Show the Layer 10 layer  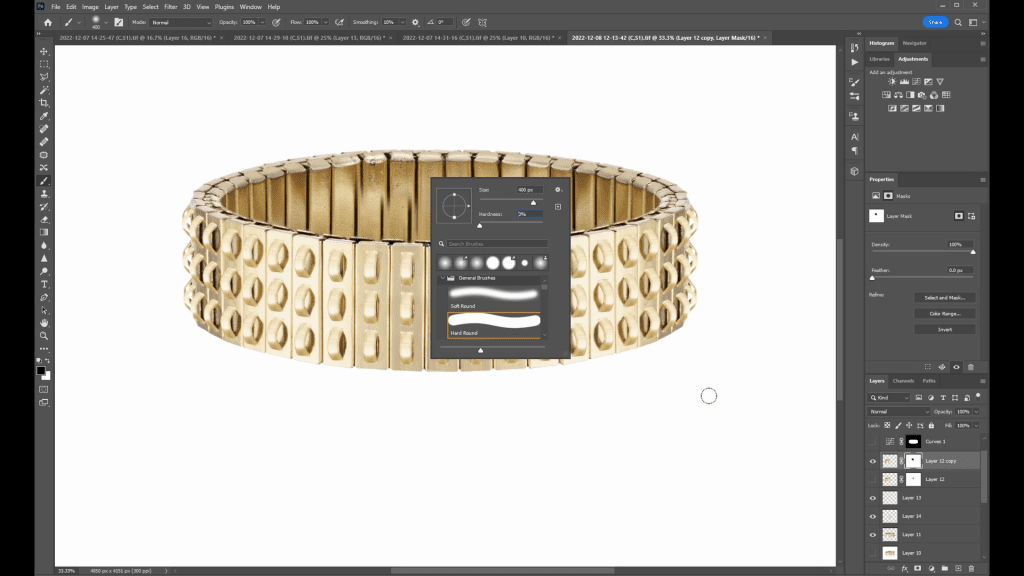coord(872,552)
